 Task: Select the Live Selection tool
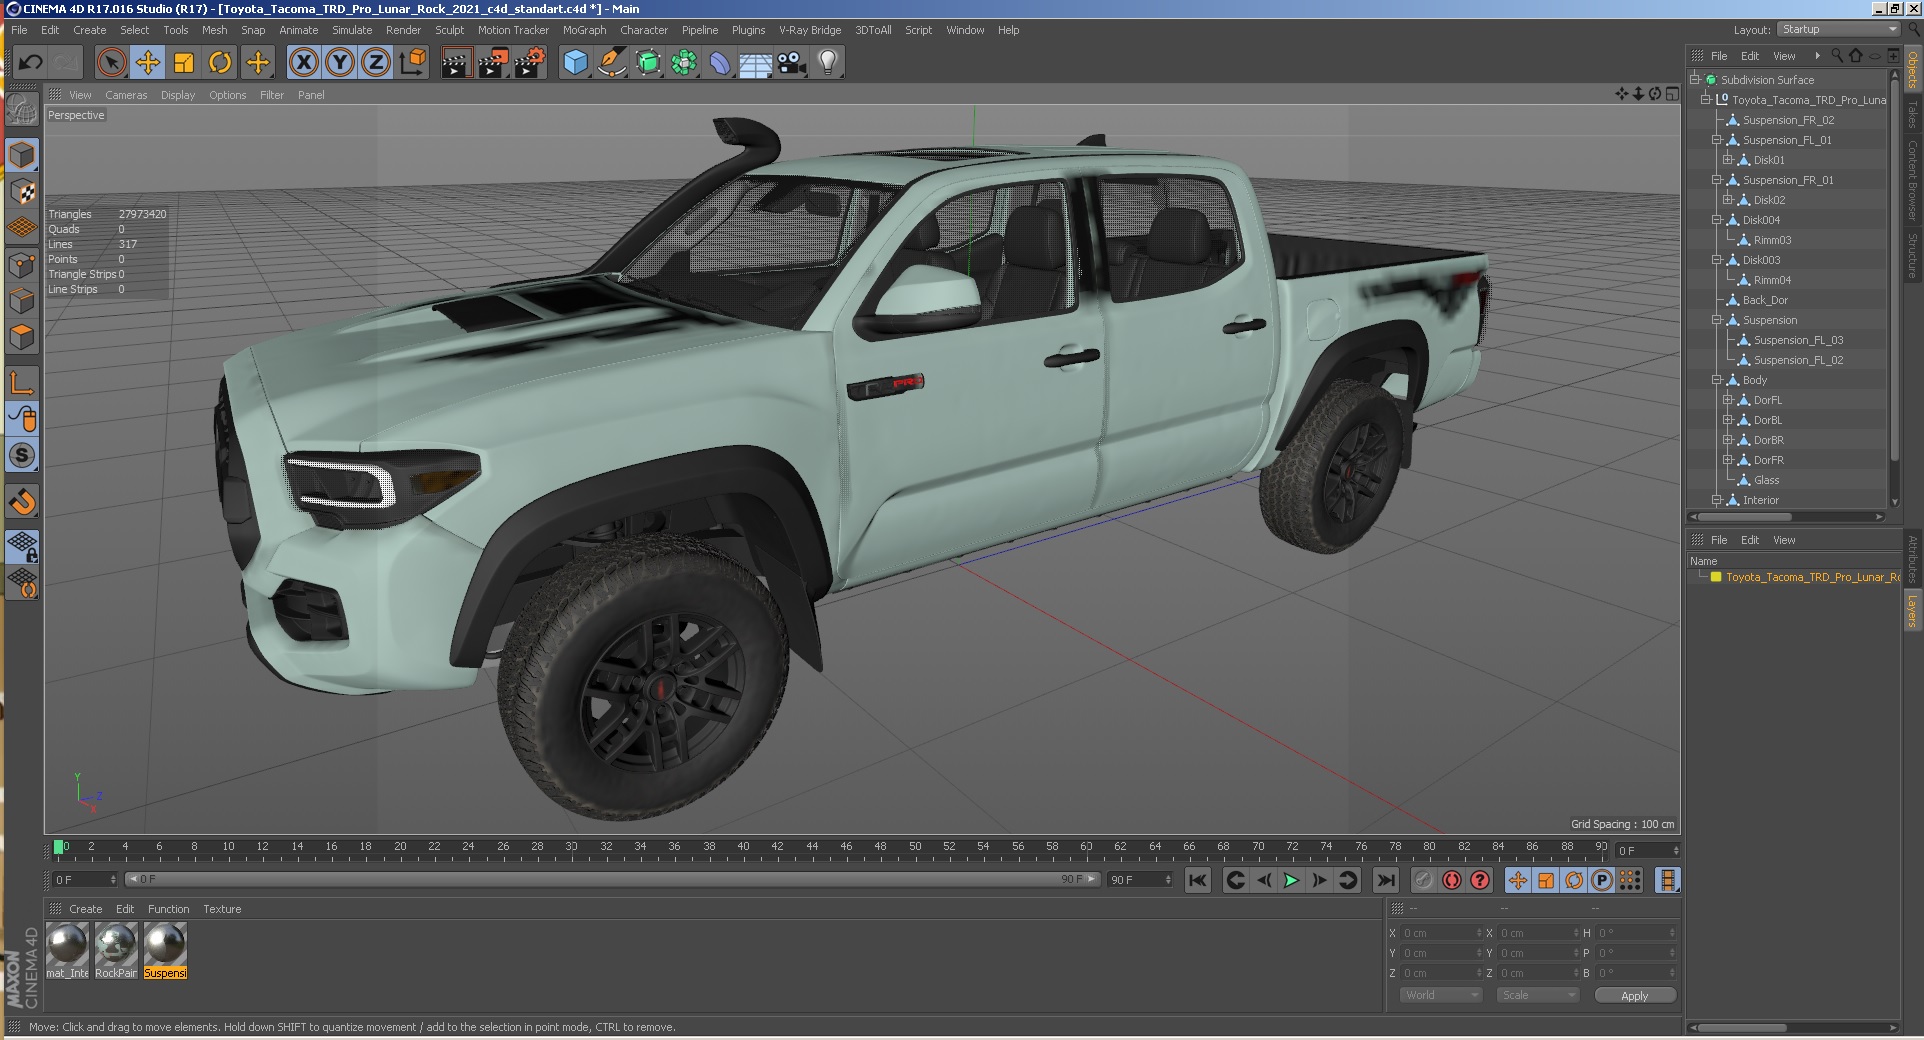(x=112, y=63)
